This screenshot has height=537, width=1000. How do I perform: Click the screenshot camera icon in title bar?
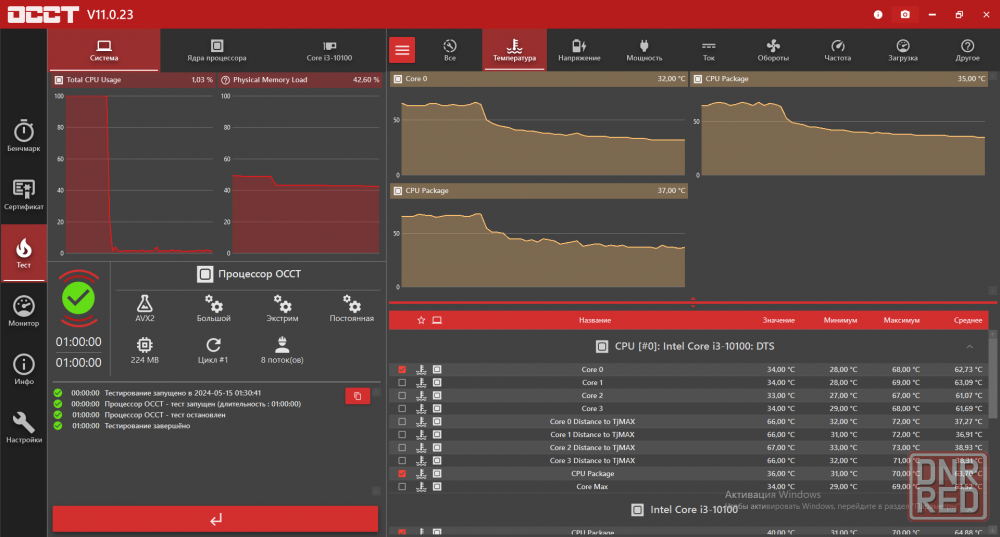tap(905, 15)
